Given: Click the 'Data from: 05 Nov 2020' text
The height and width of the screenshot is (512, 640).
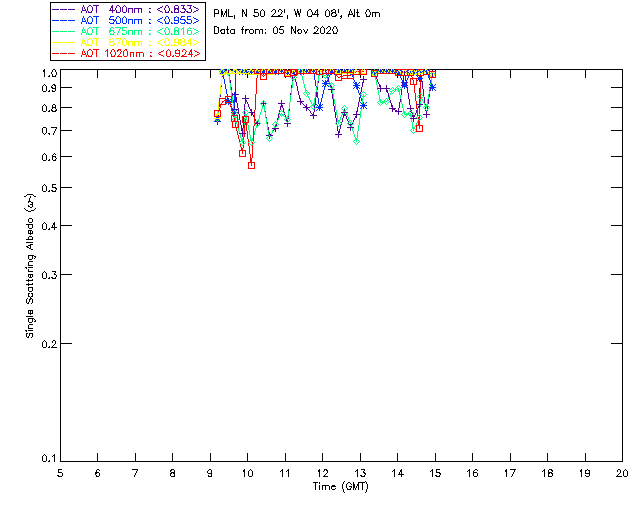Looking at the screenshot, I should coord(276,31).
